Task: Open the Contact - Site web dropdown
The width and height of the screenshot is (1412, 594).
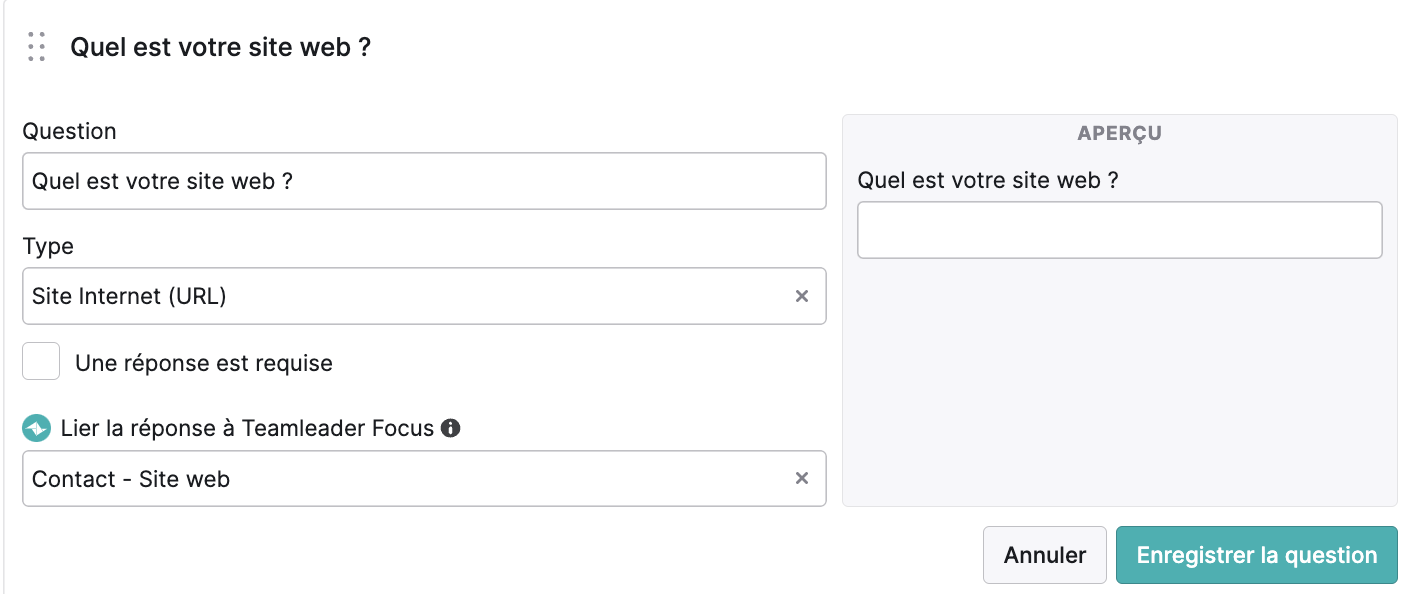Action: pos(424,479)
